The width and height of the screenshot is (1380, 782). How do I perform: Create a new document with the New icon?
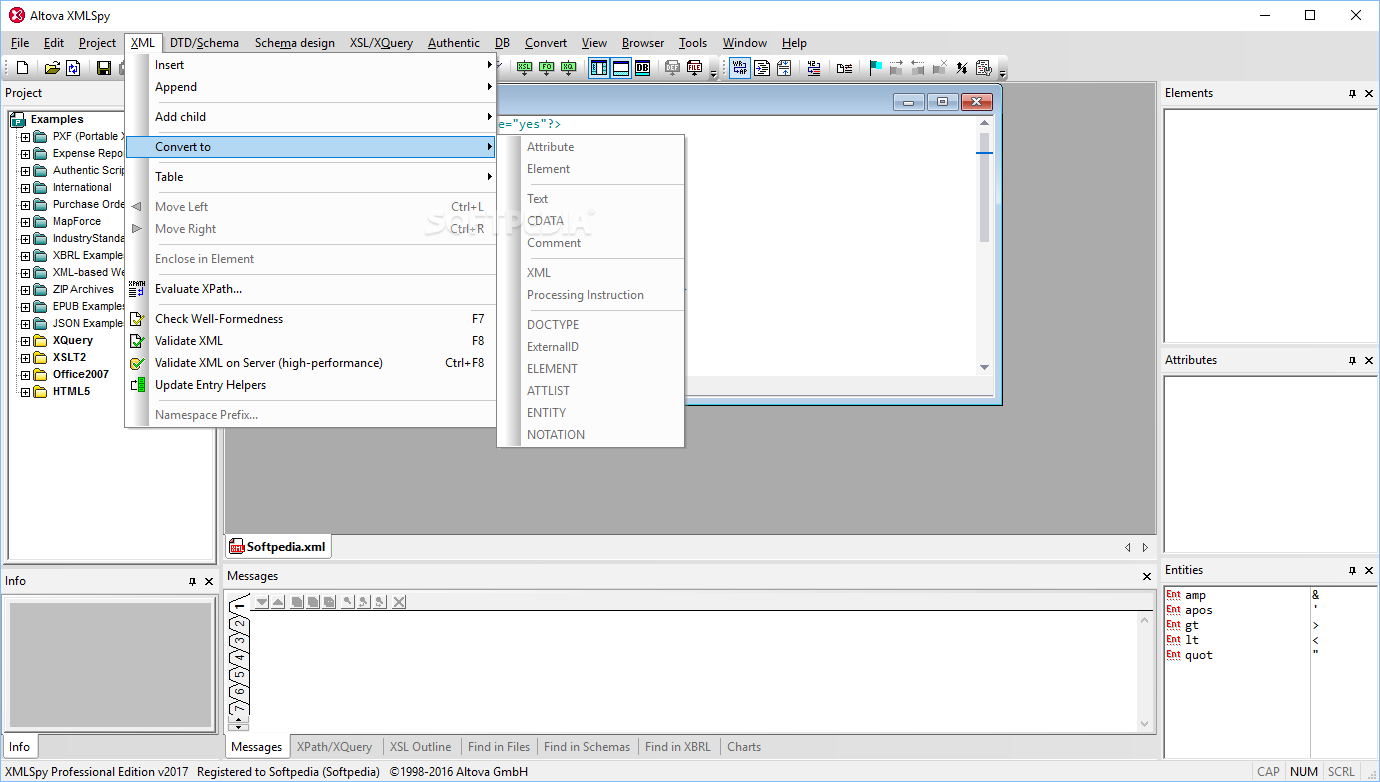[x=23, y=68]
